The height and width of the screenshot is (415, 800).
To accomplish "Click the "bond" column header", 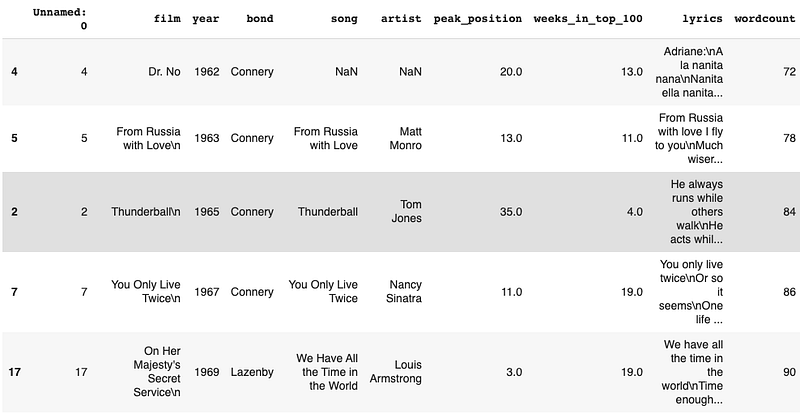I will 257,20.
